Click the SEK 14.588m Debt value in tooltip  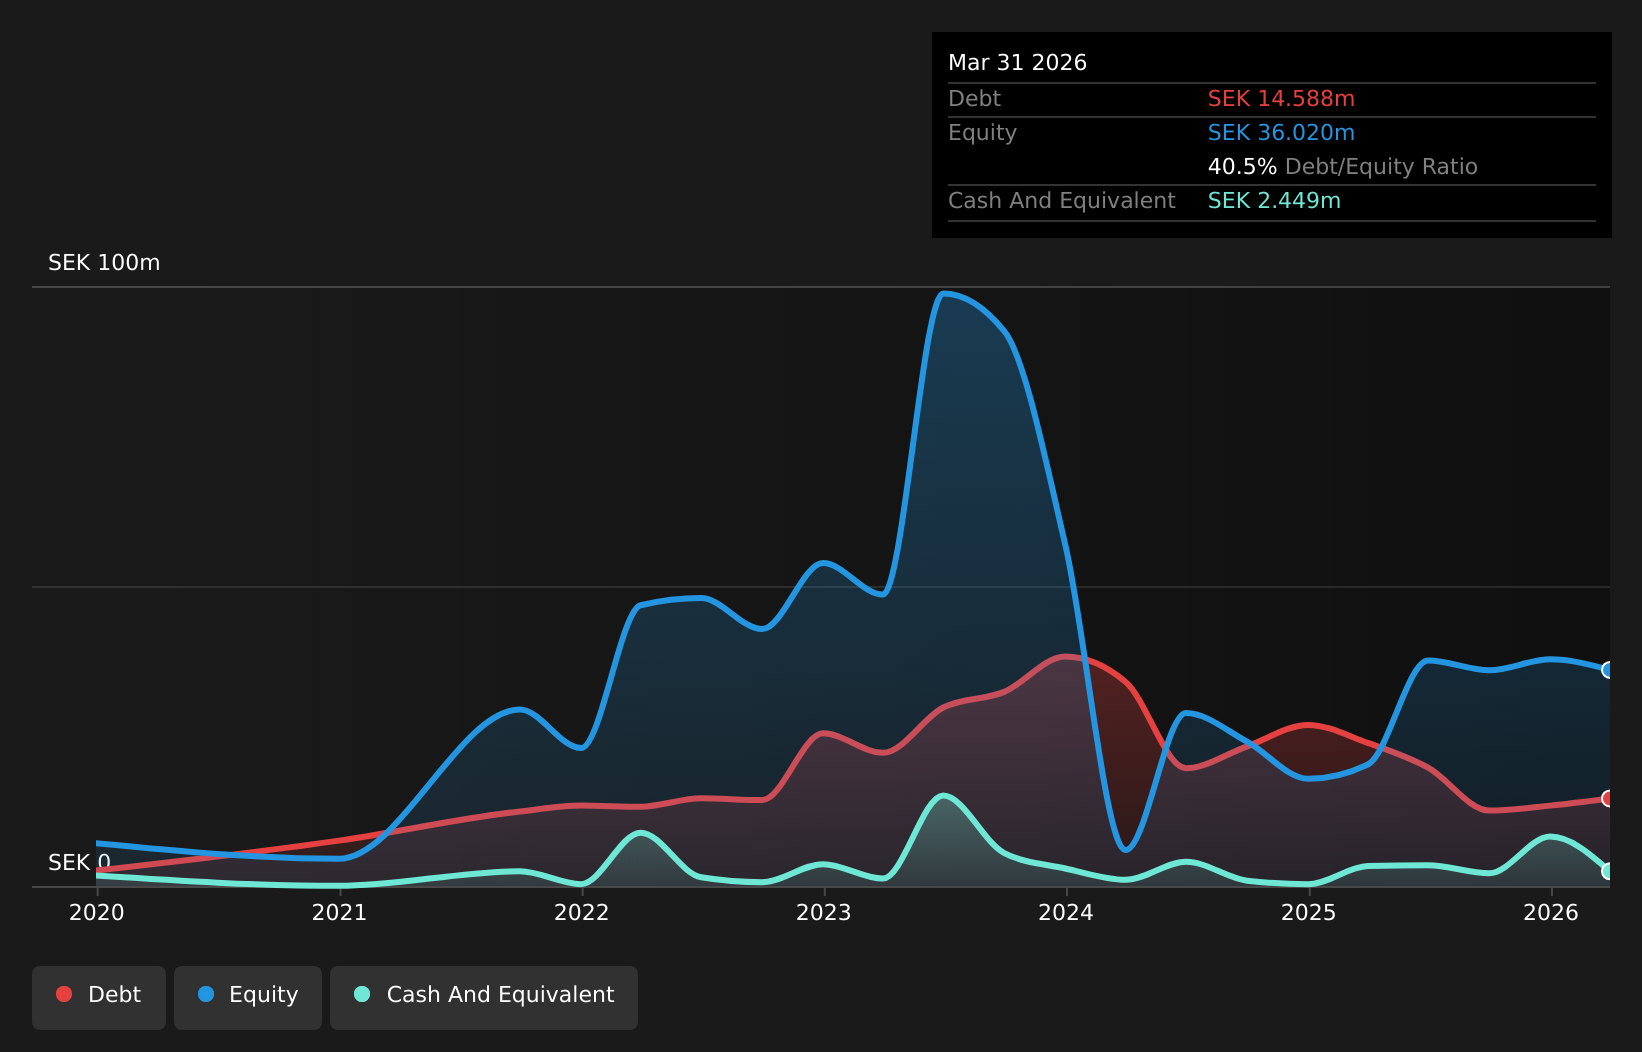click(1281, 99)
